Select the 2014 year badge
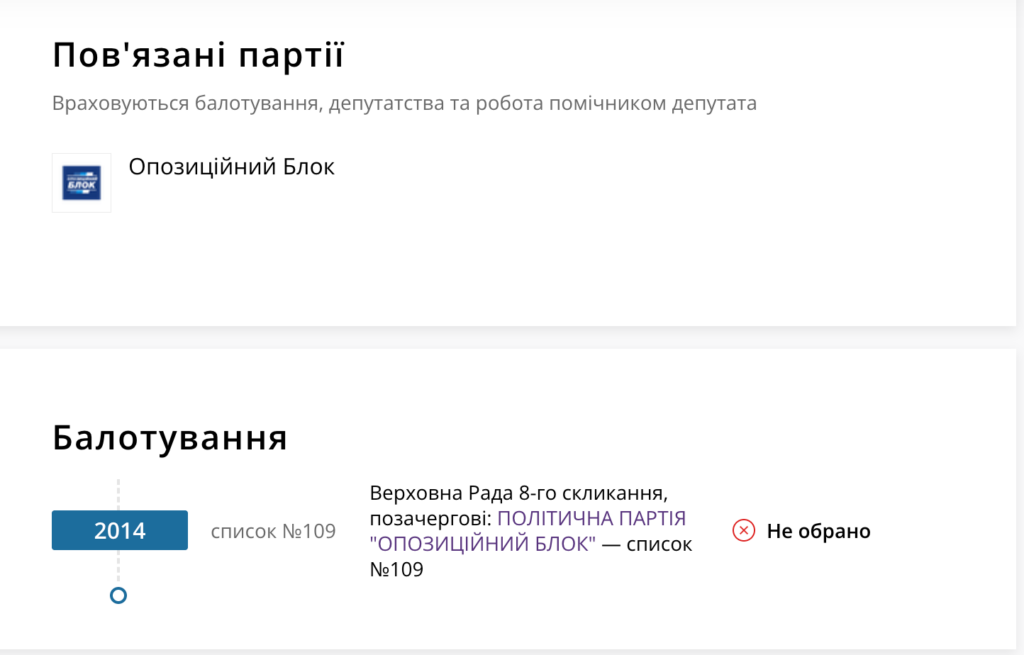This screenshot has width=1024, height=655. pyautogui.click(x=120, y=530)
